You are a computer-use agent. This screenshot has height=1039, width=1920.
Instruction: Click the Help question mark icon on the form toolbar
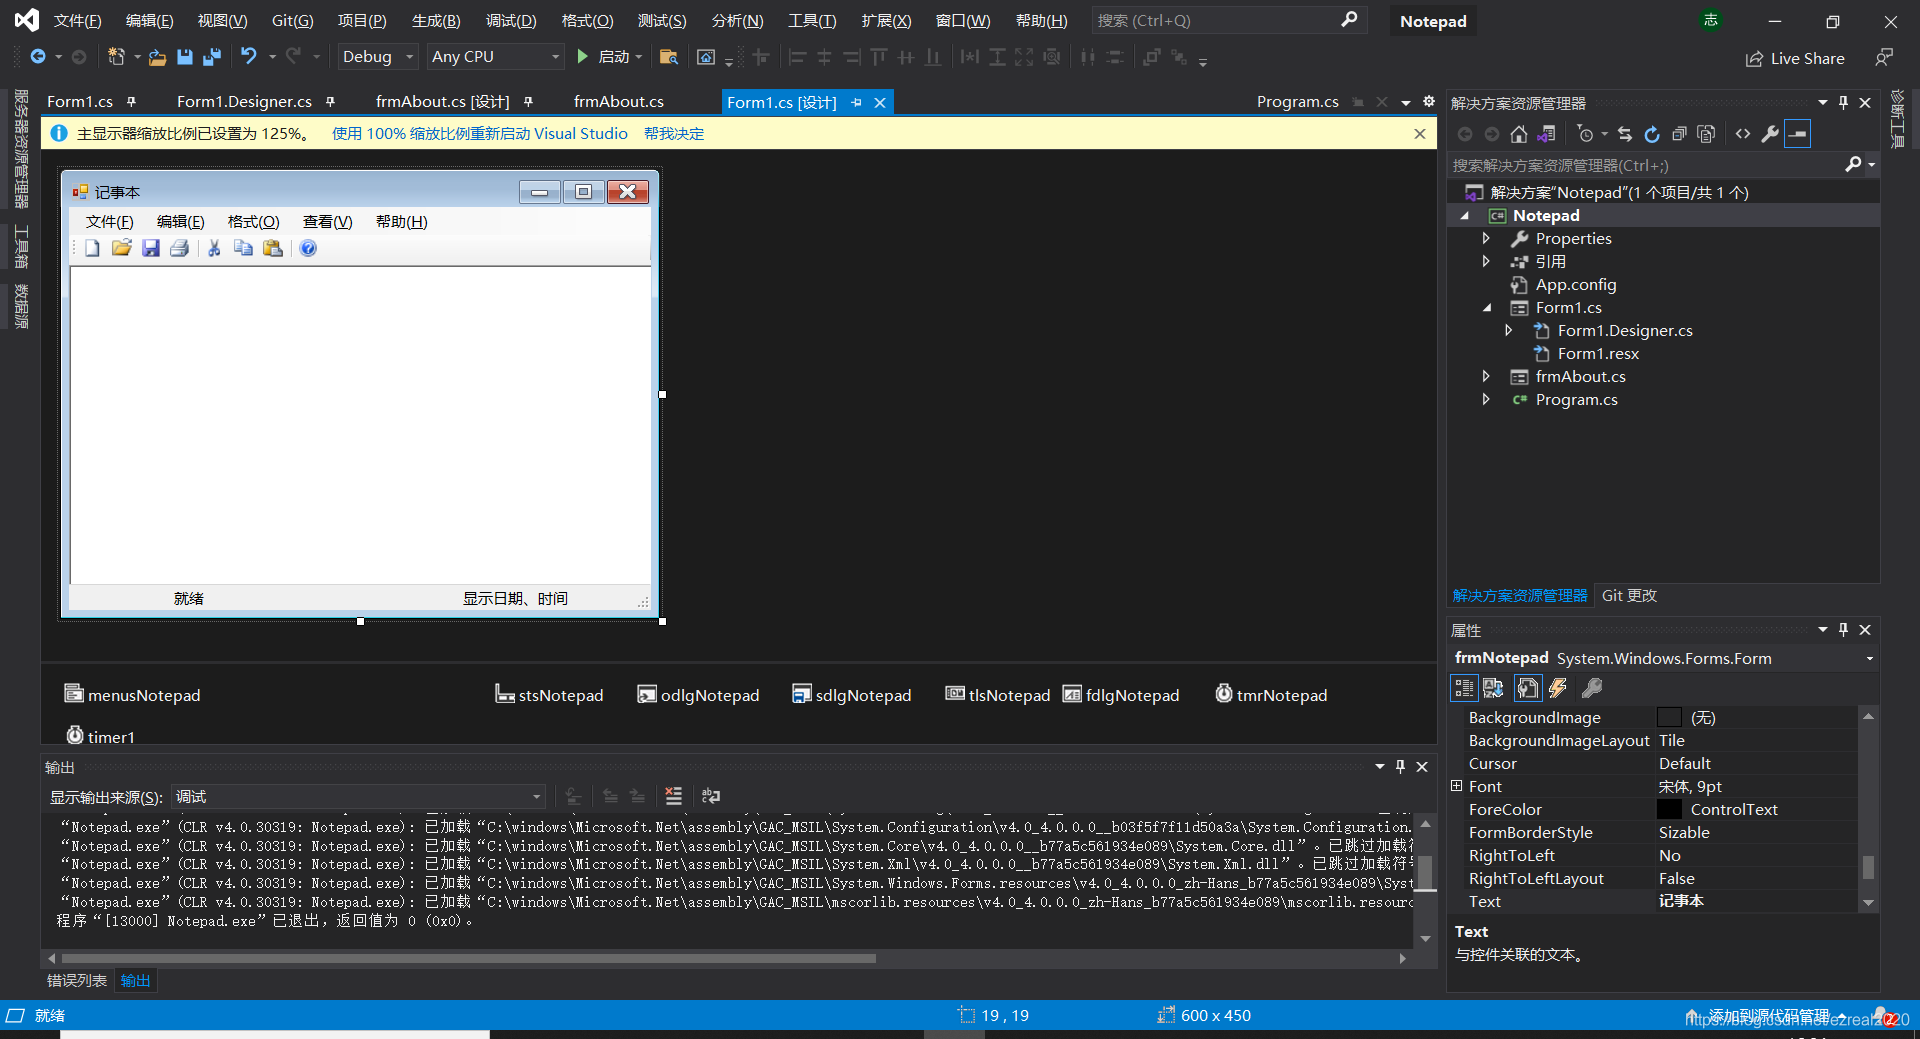pyautogui.click(x=308, y=248)
